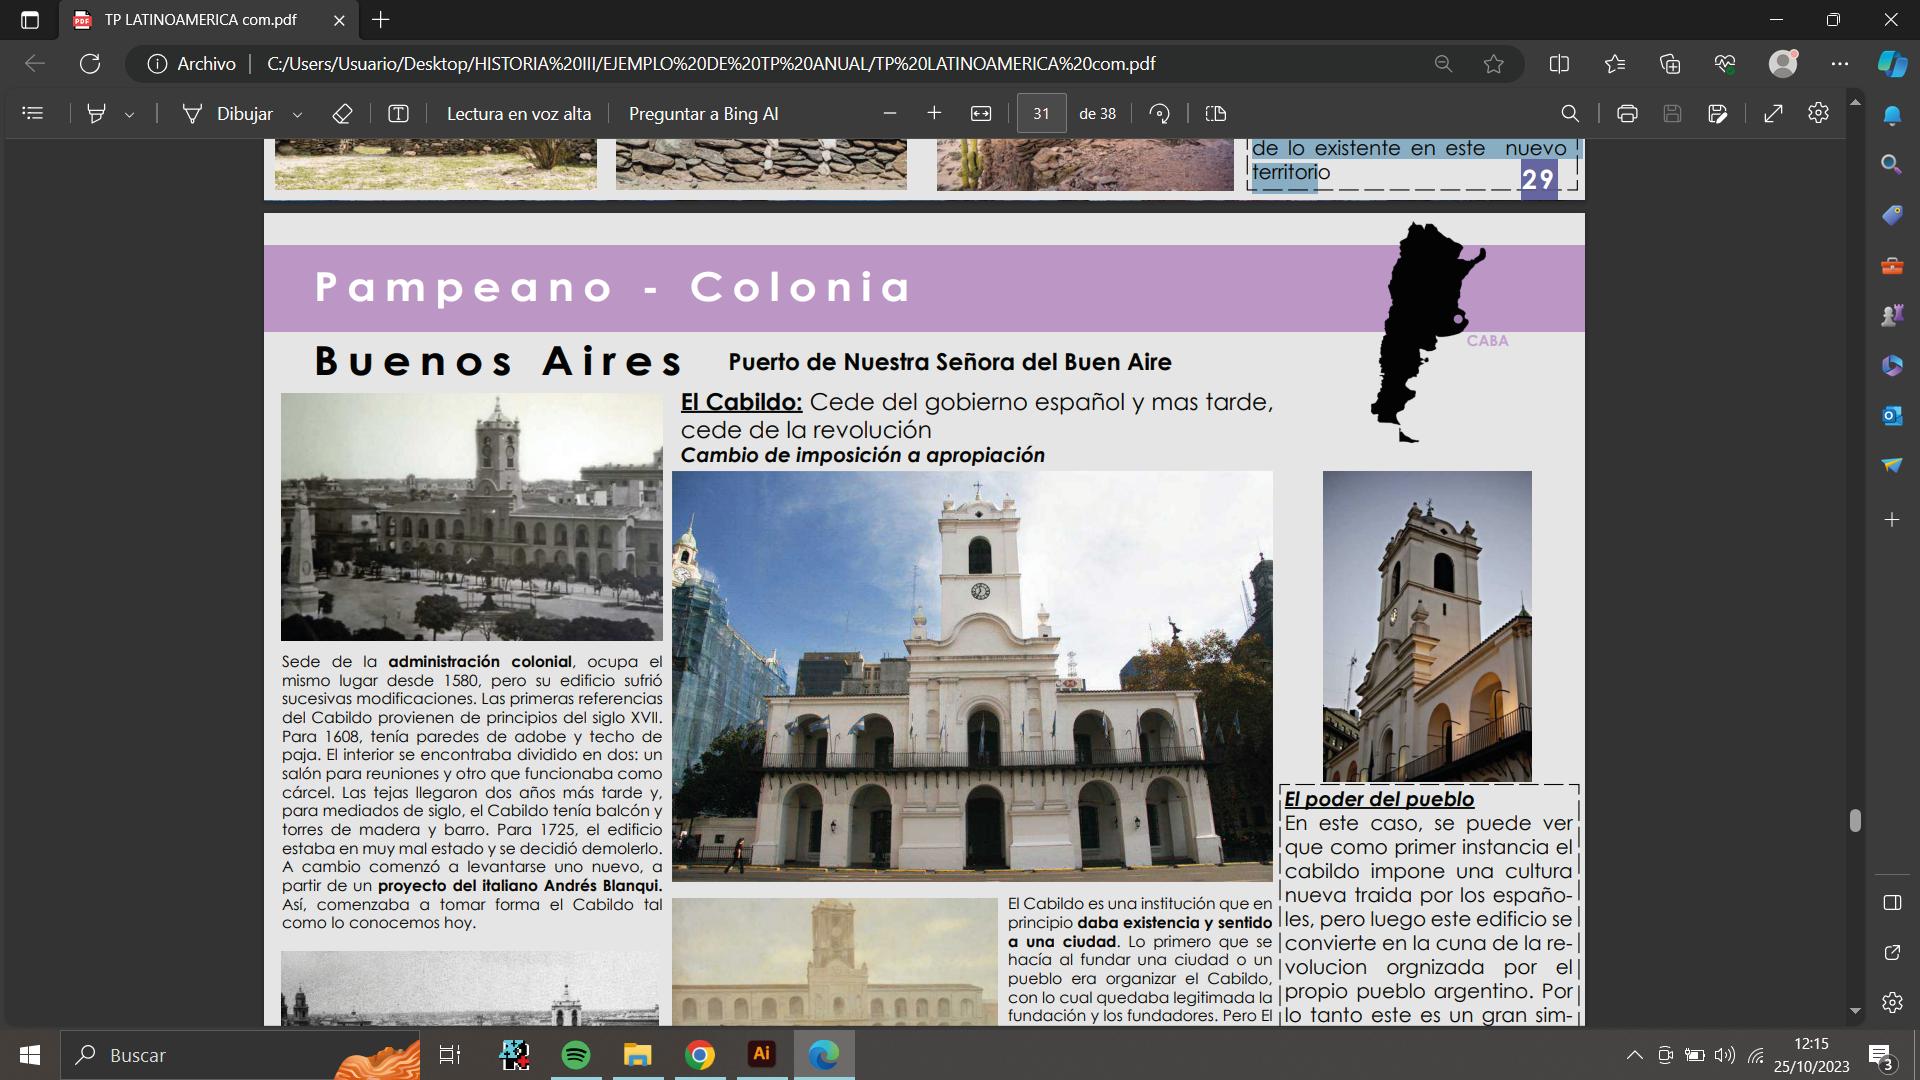Toggle the page view layout button
Viewport: 1920px width, 1080px height.
[1216, 114]
